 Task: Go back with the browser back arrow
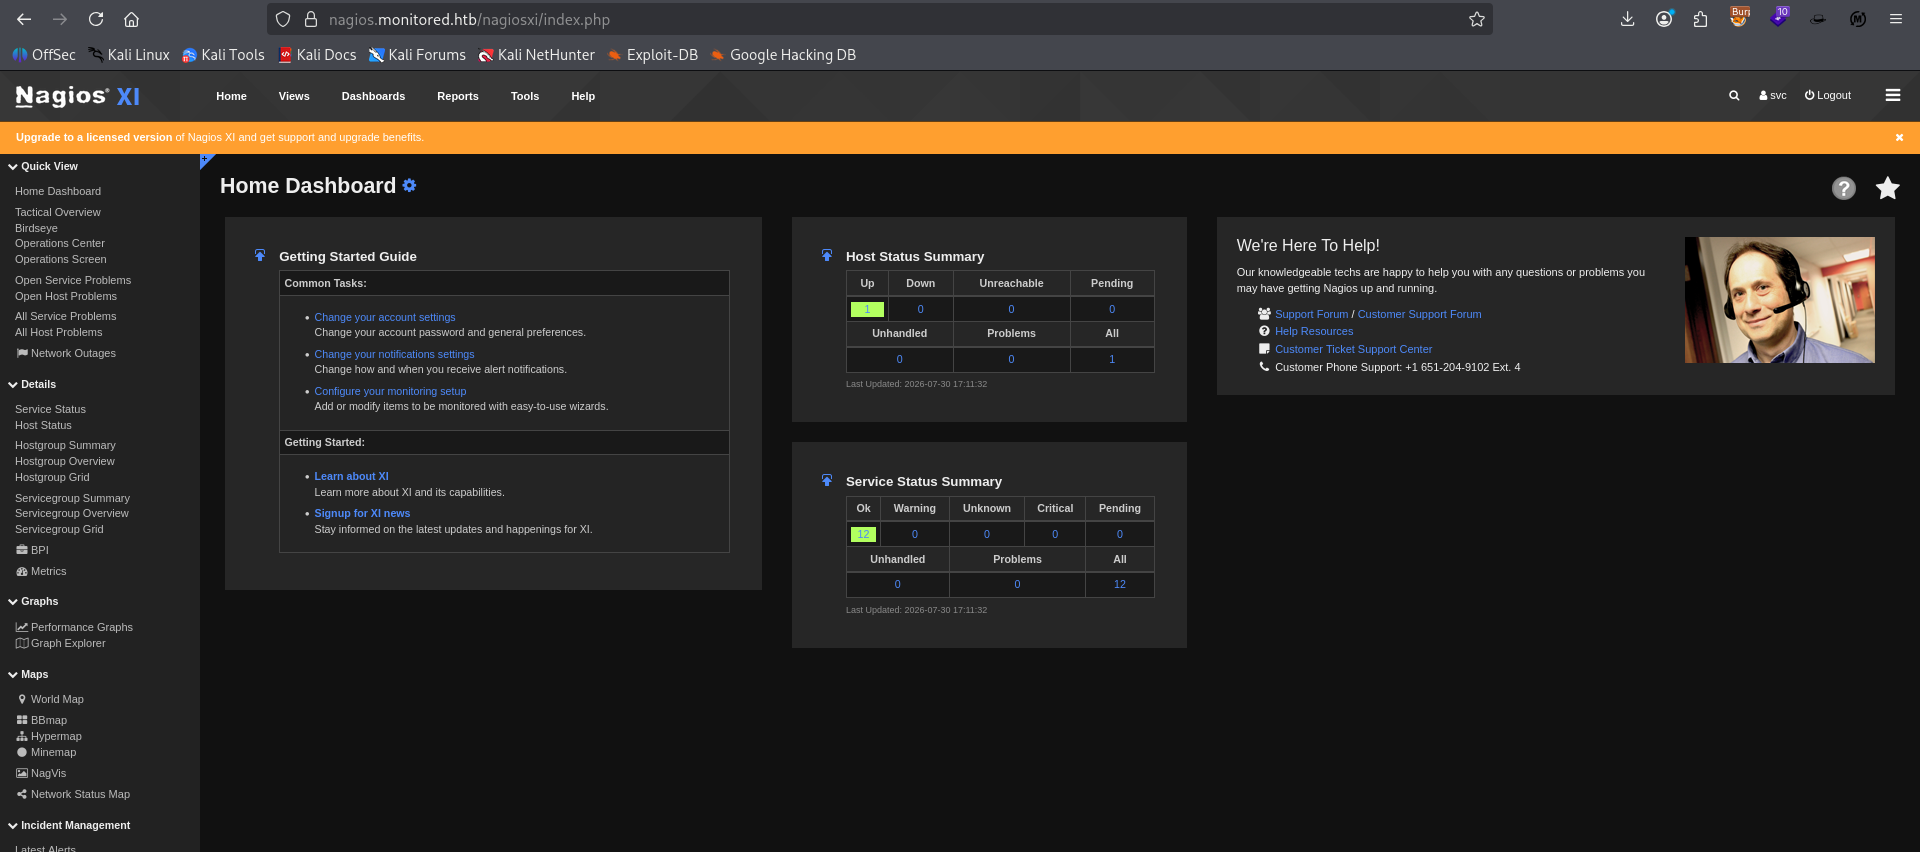(24, 19)
